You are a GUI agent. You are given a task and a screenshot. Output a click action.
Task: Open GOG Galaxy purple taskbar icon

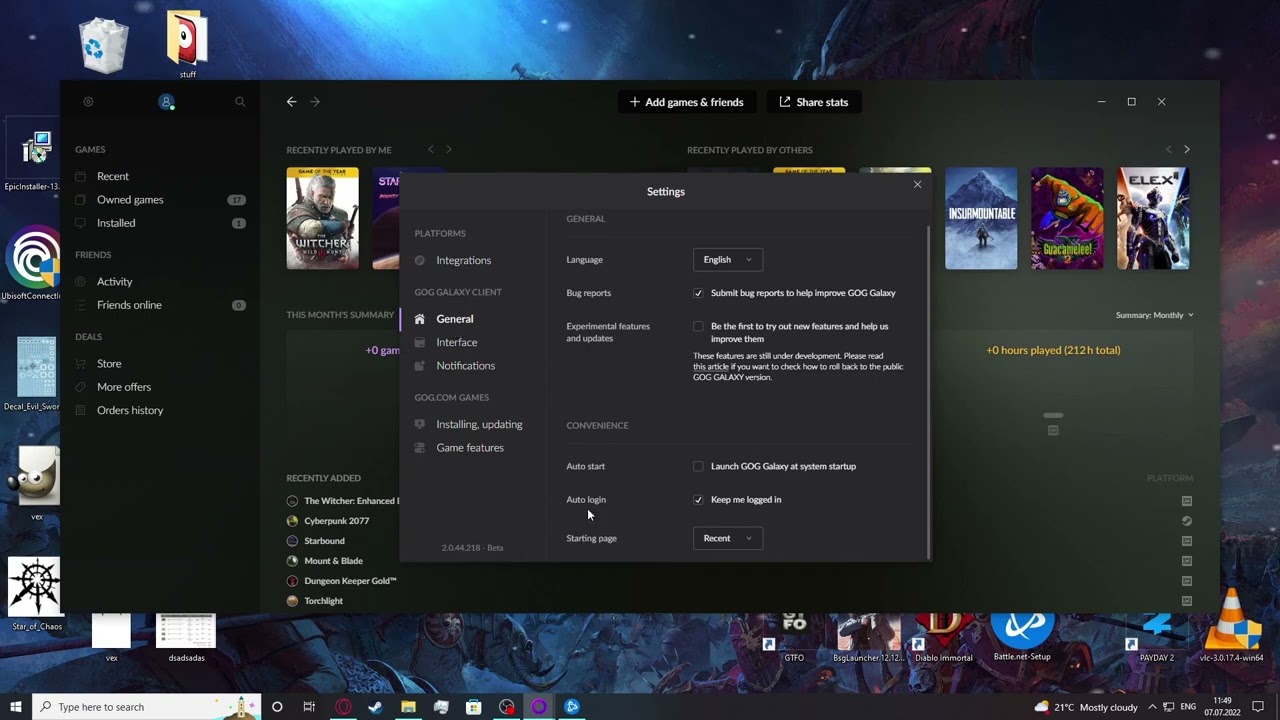(539, 707)
